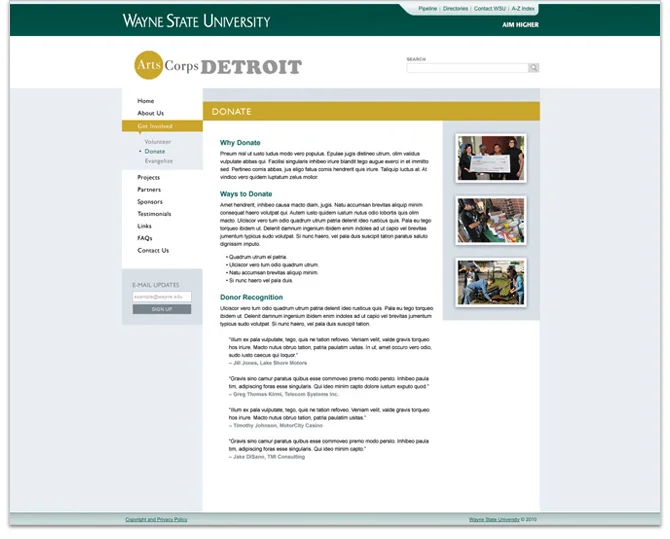This screenshot has height=539, width=670.
Task: Open the outdoor gardening photo thumbnail
Action: (x=491, y=283)
